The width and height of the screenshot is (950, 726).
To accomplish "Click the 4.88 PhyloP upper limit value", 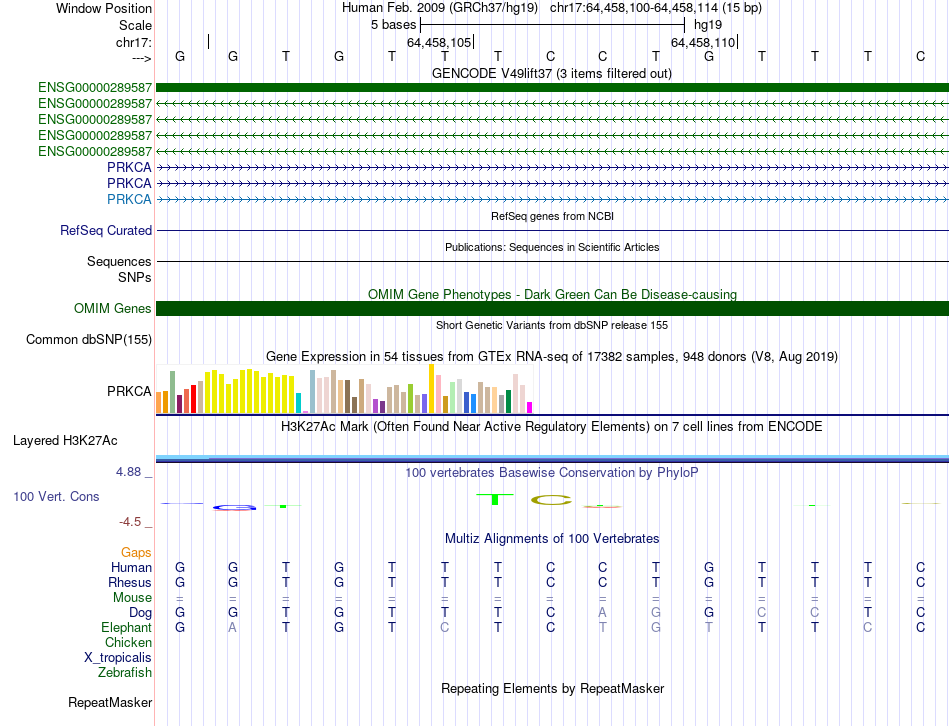I will (x=128, y=471).
